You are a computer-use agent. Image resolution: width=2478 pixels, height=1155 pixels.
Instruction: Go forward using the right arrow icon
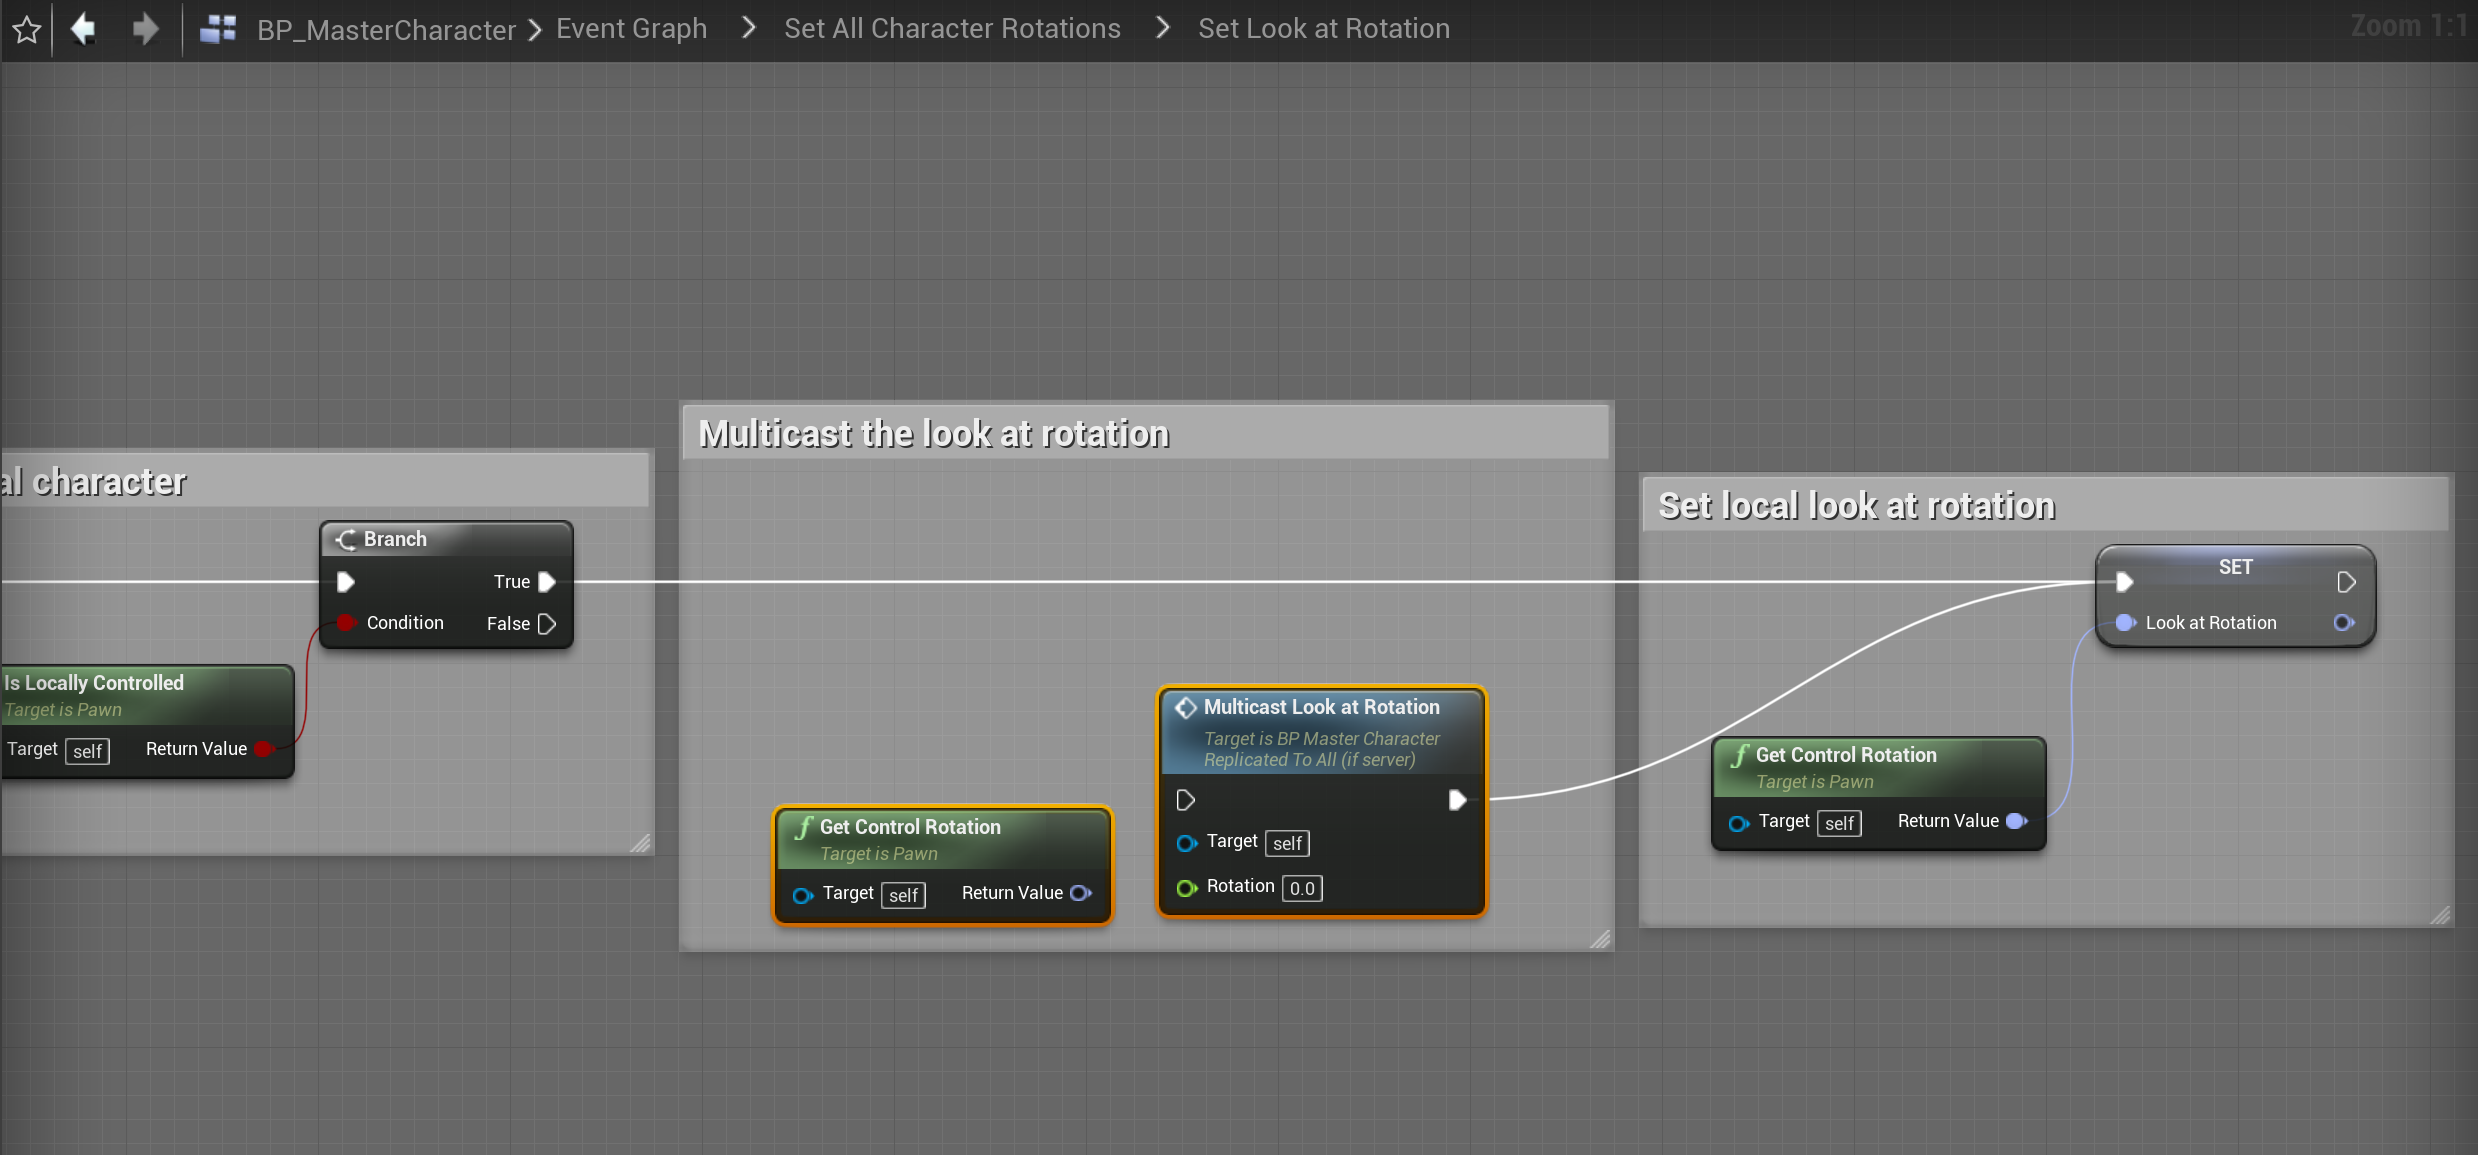click(x=146, y=28)
